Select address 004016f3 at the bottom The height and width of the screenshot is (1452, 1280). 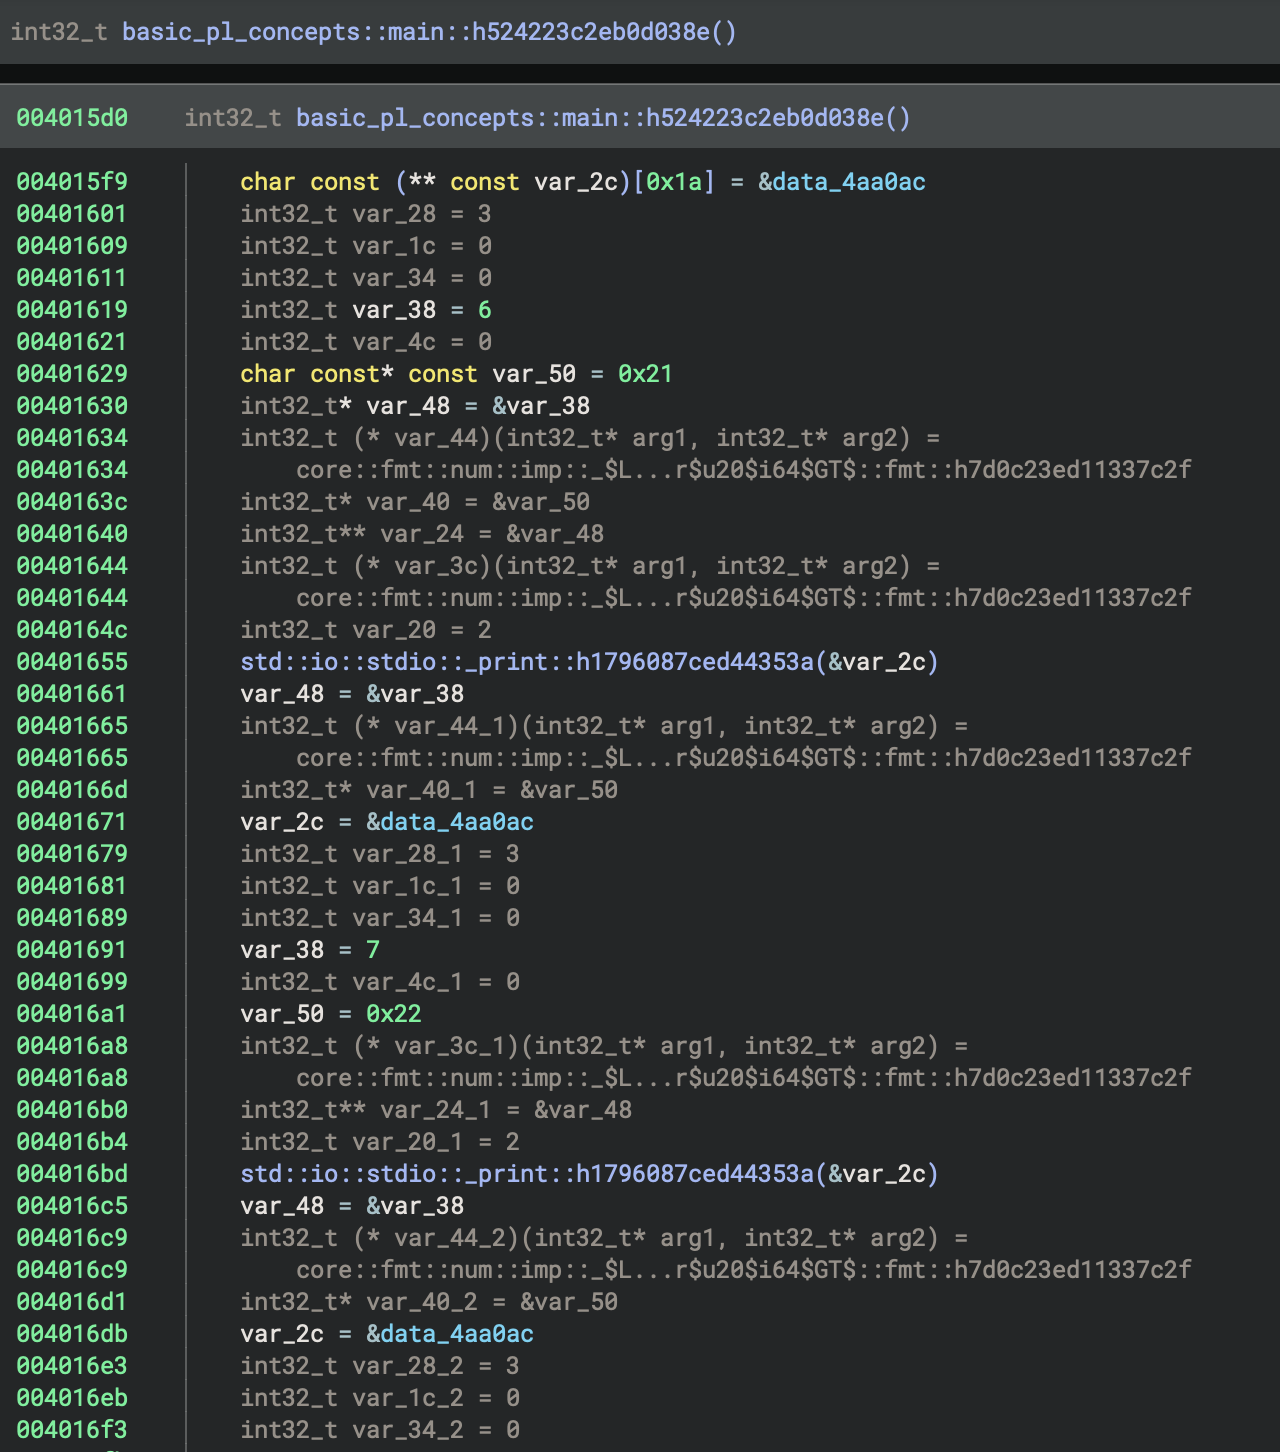click(x=72, y=1430)
